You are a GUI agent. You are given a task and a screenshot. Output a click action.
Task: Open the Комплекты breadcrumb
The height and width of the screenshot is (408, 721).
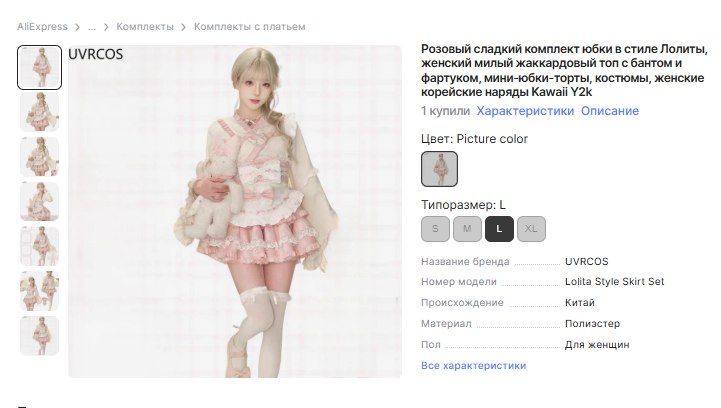(145, 27)
